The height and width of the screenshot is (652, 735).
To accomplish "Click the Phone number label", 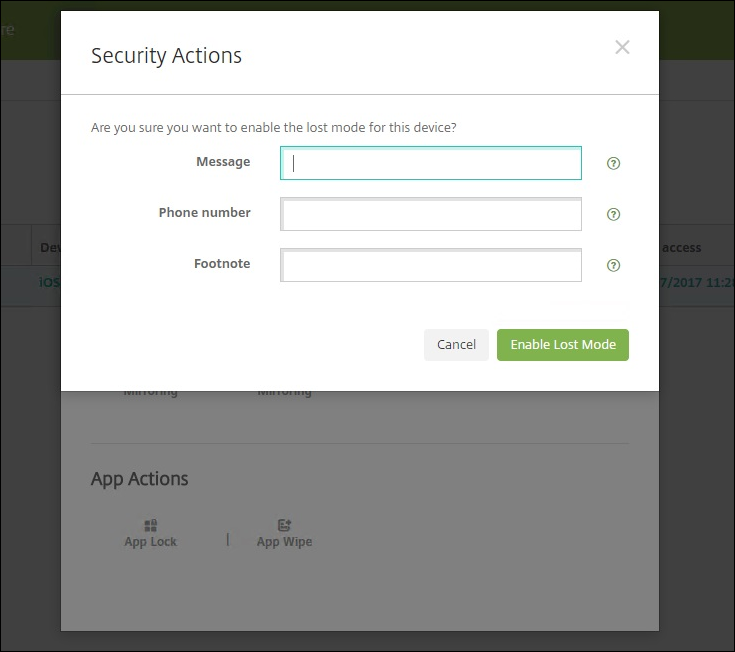I will tap(204, 212).
